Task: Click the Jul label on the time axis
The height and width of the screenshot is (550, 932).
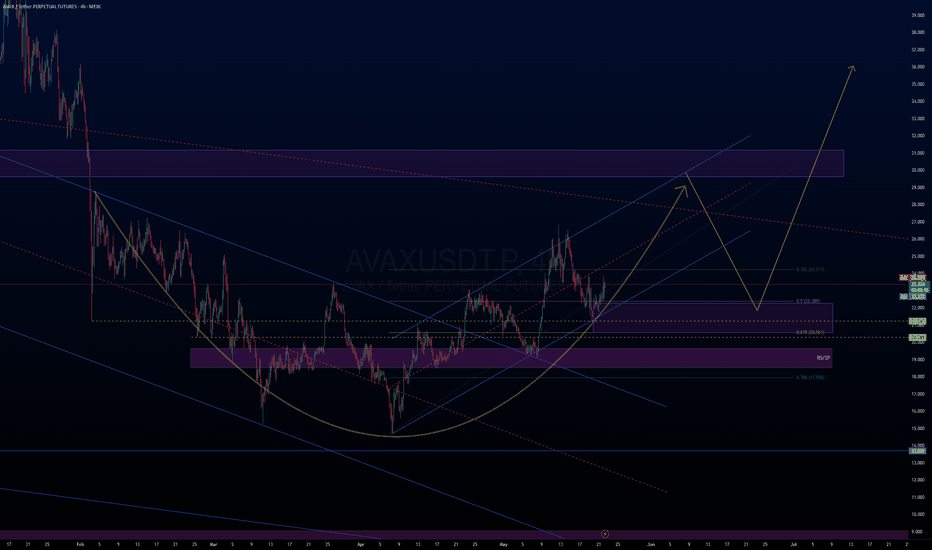Action: point(793,544)
